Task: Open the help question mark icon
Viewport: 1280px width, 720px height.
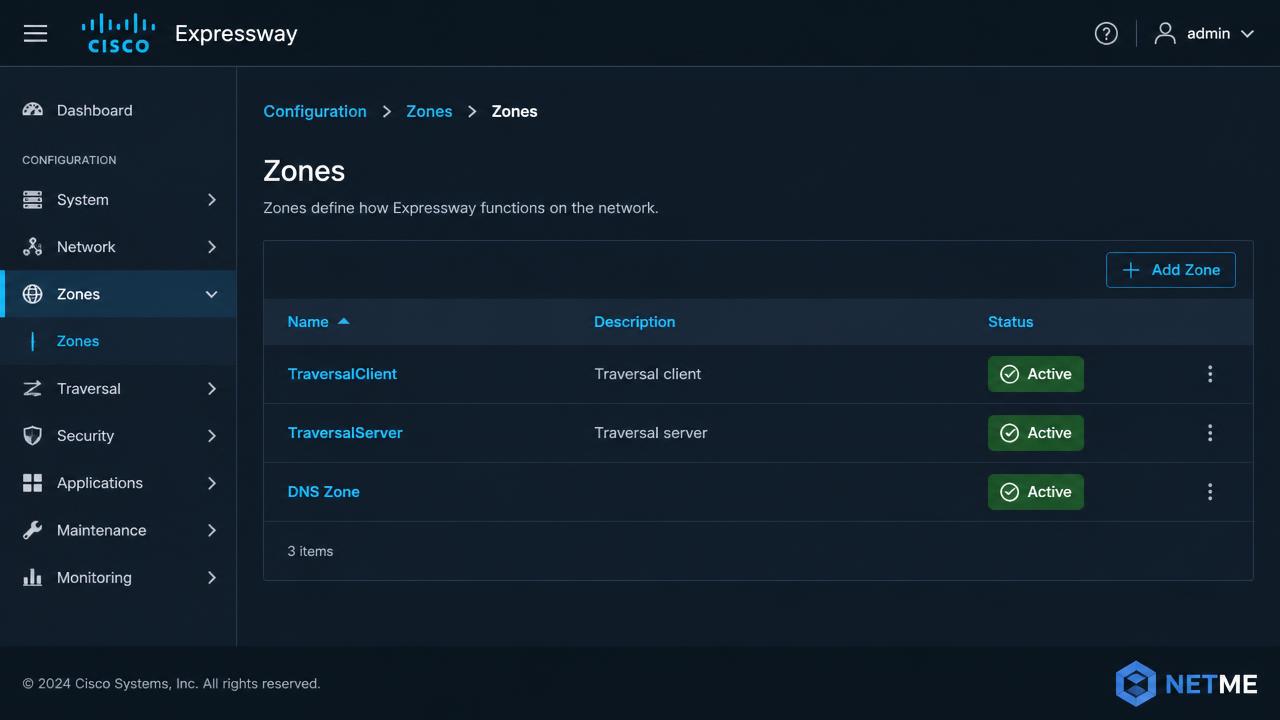Action: coord(1106,33)
